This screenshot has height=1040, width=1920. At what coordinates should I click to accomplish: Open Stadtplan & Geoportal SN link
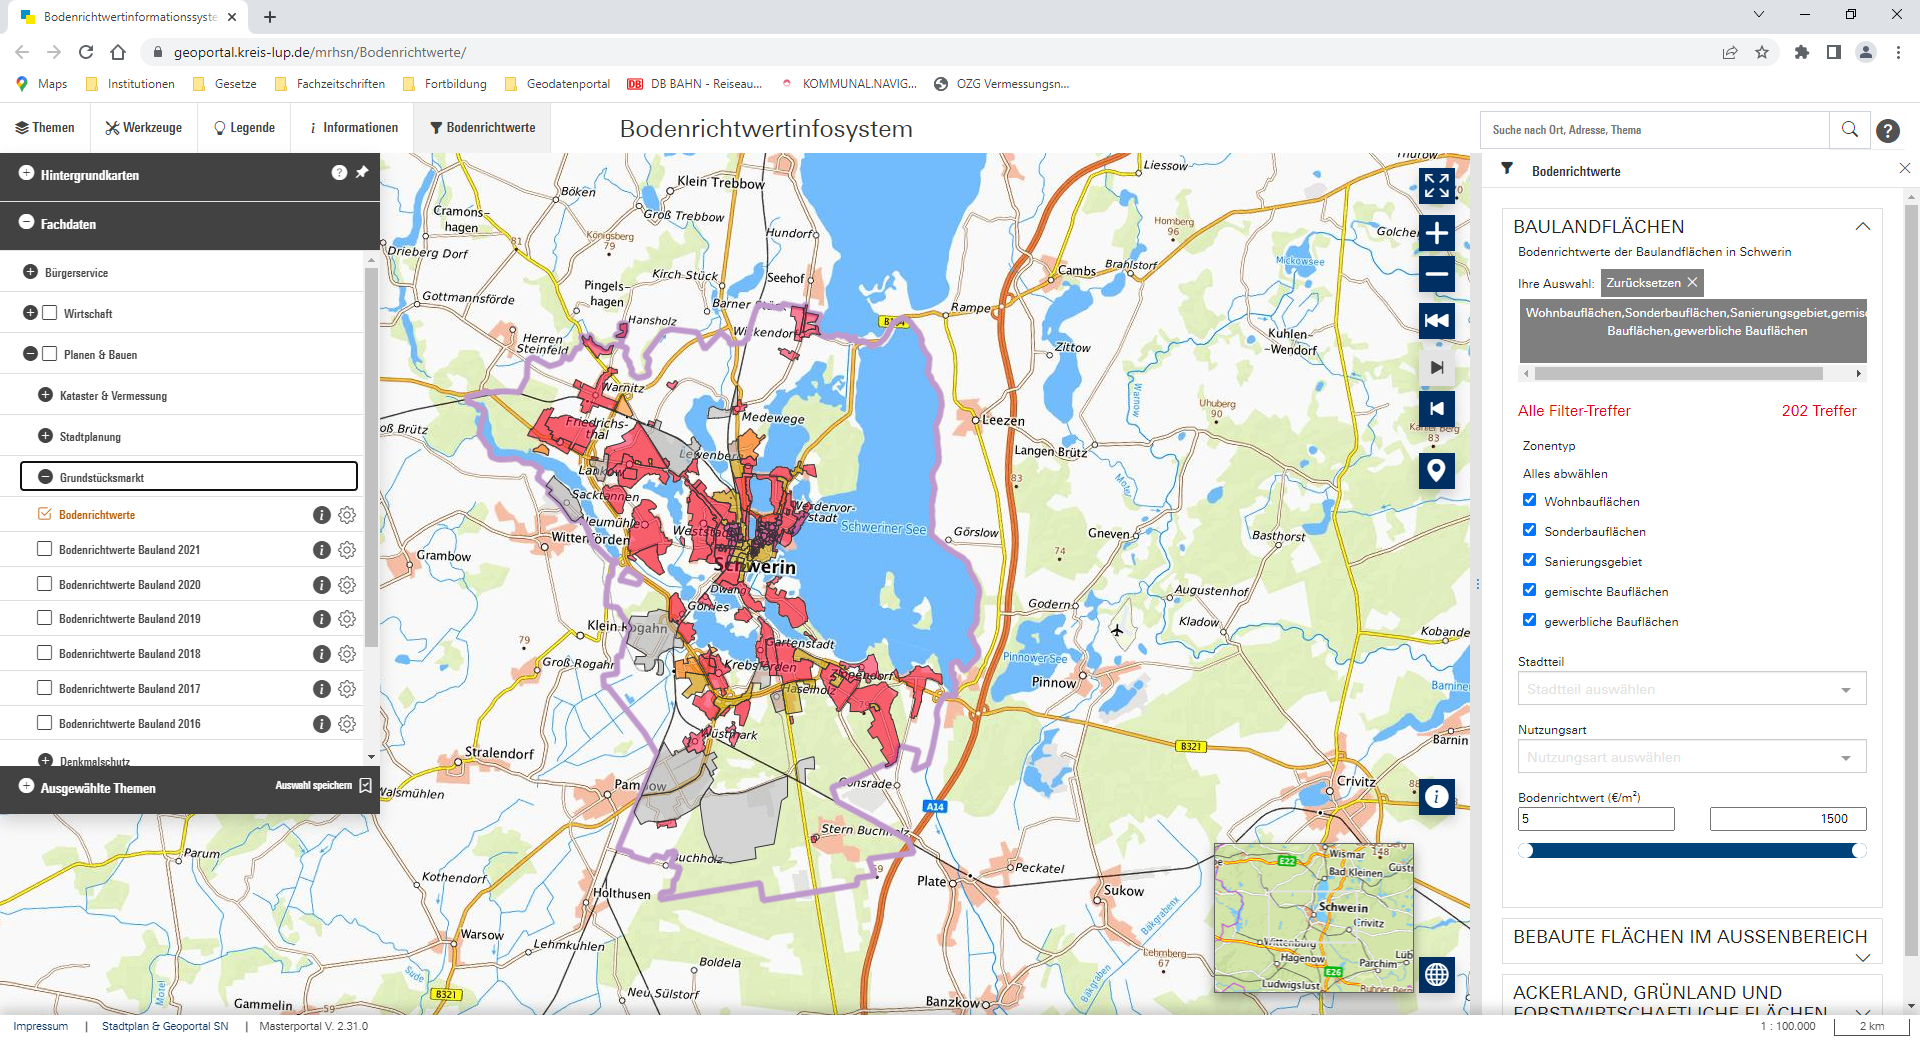[x=165, y=1026]
